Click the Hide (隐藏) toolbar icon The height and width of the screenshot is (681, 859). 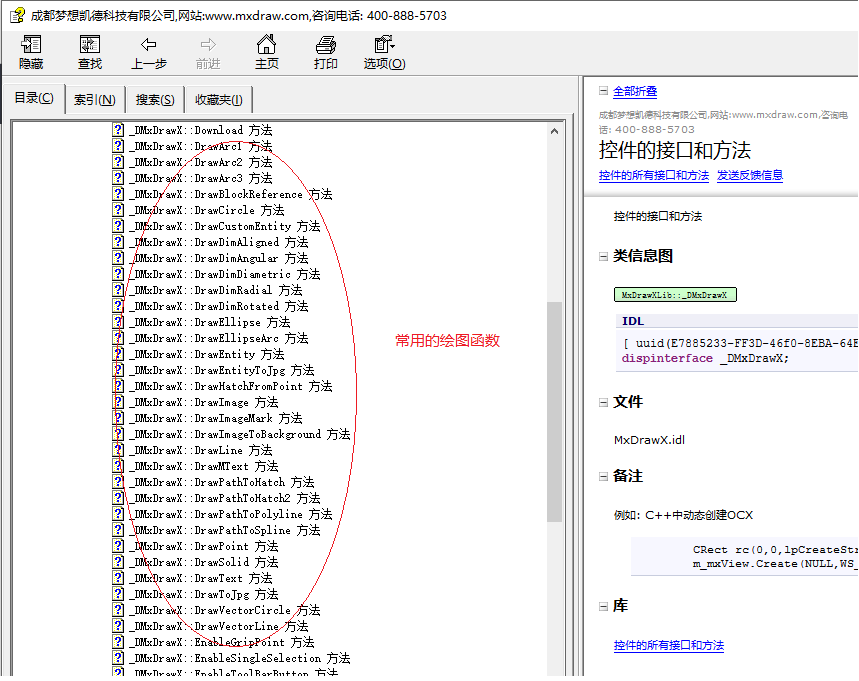[x=31, y=45]
